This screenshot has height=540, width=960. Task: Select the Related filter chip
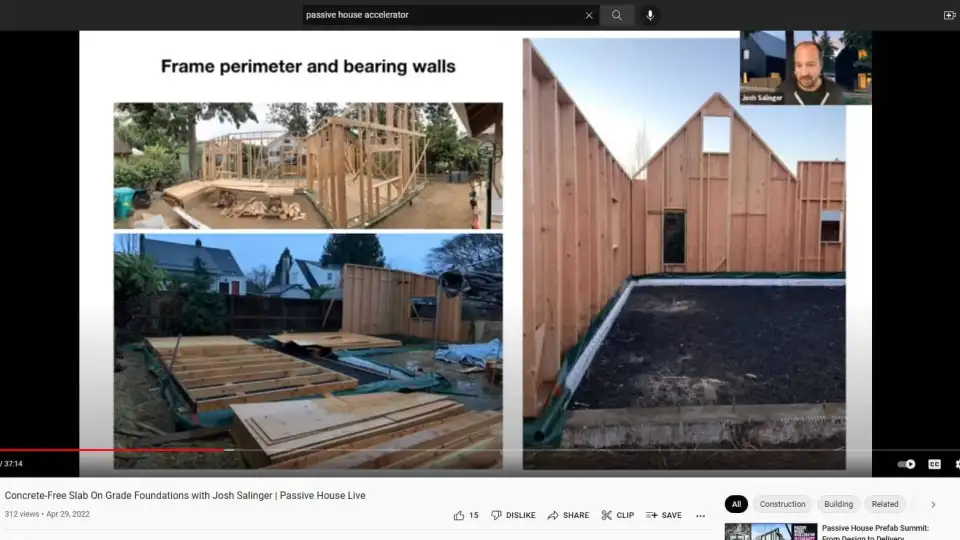884,504
